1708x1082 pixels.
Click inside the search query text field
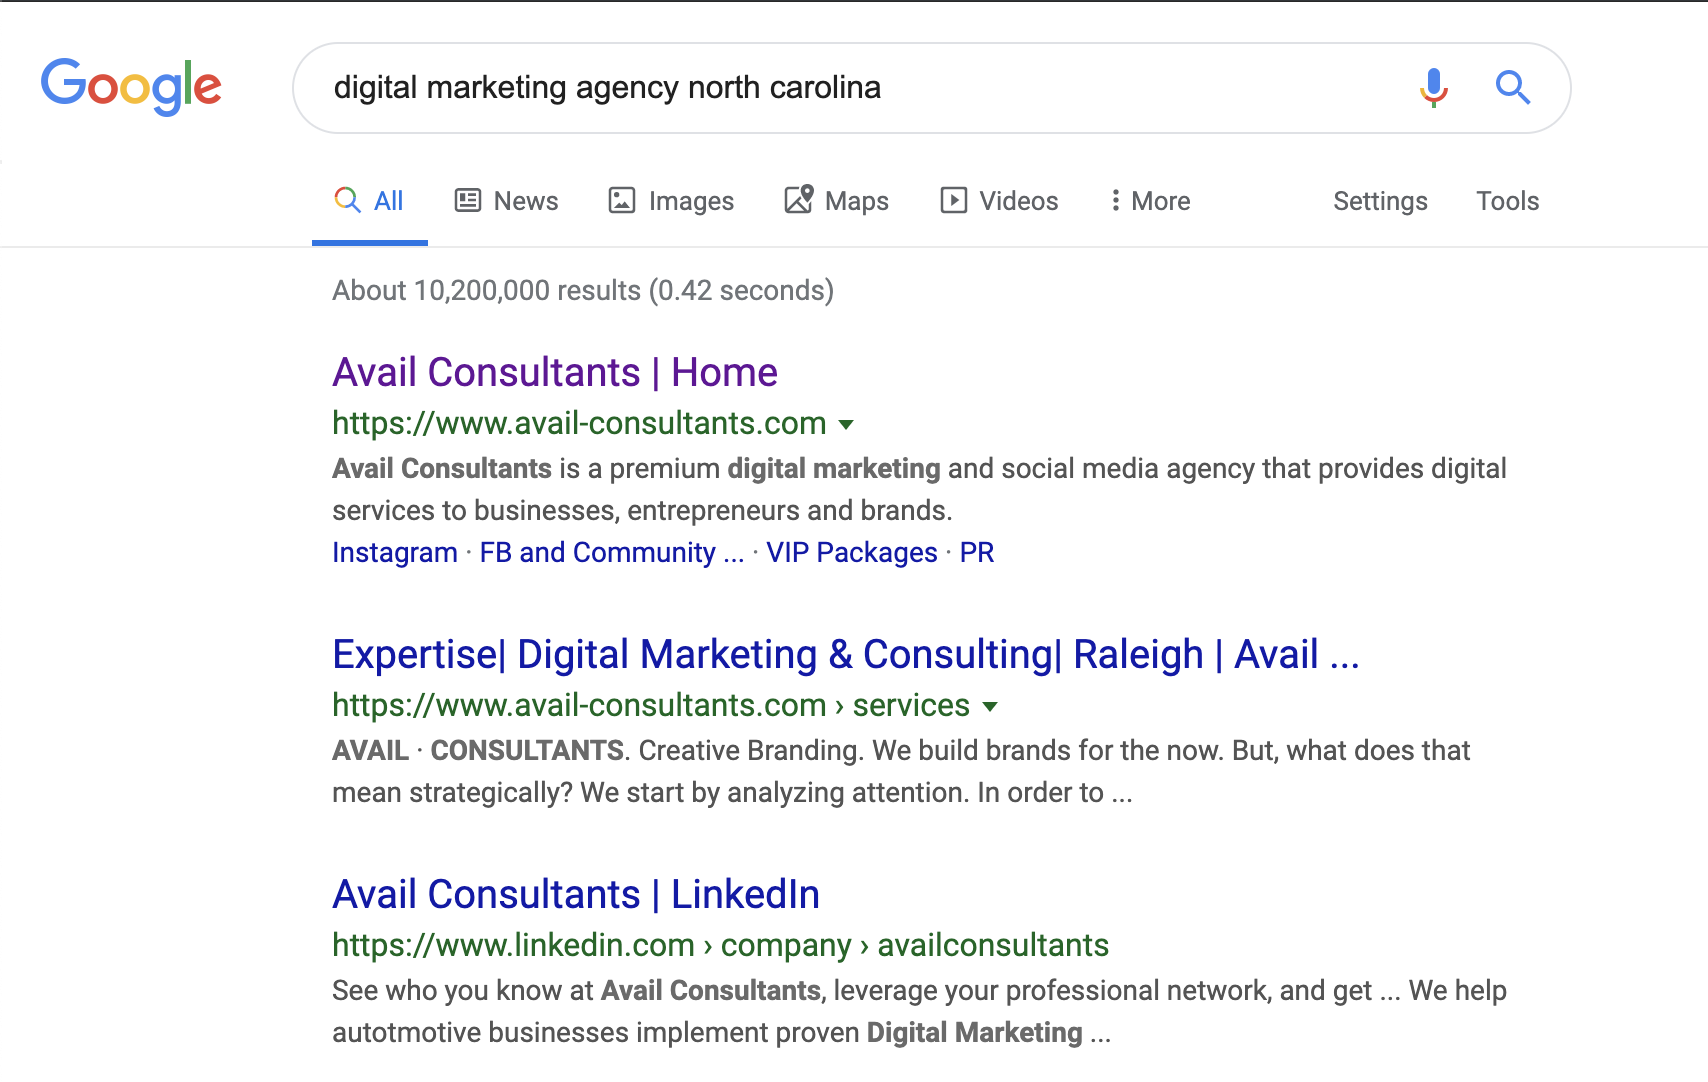(860, 88)
